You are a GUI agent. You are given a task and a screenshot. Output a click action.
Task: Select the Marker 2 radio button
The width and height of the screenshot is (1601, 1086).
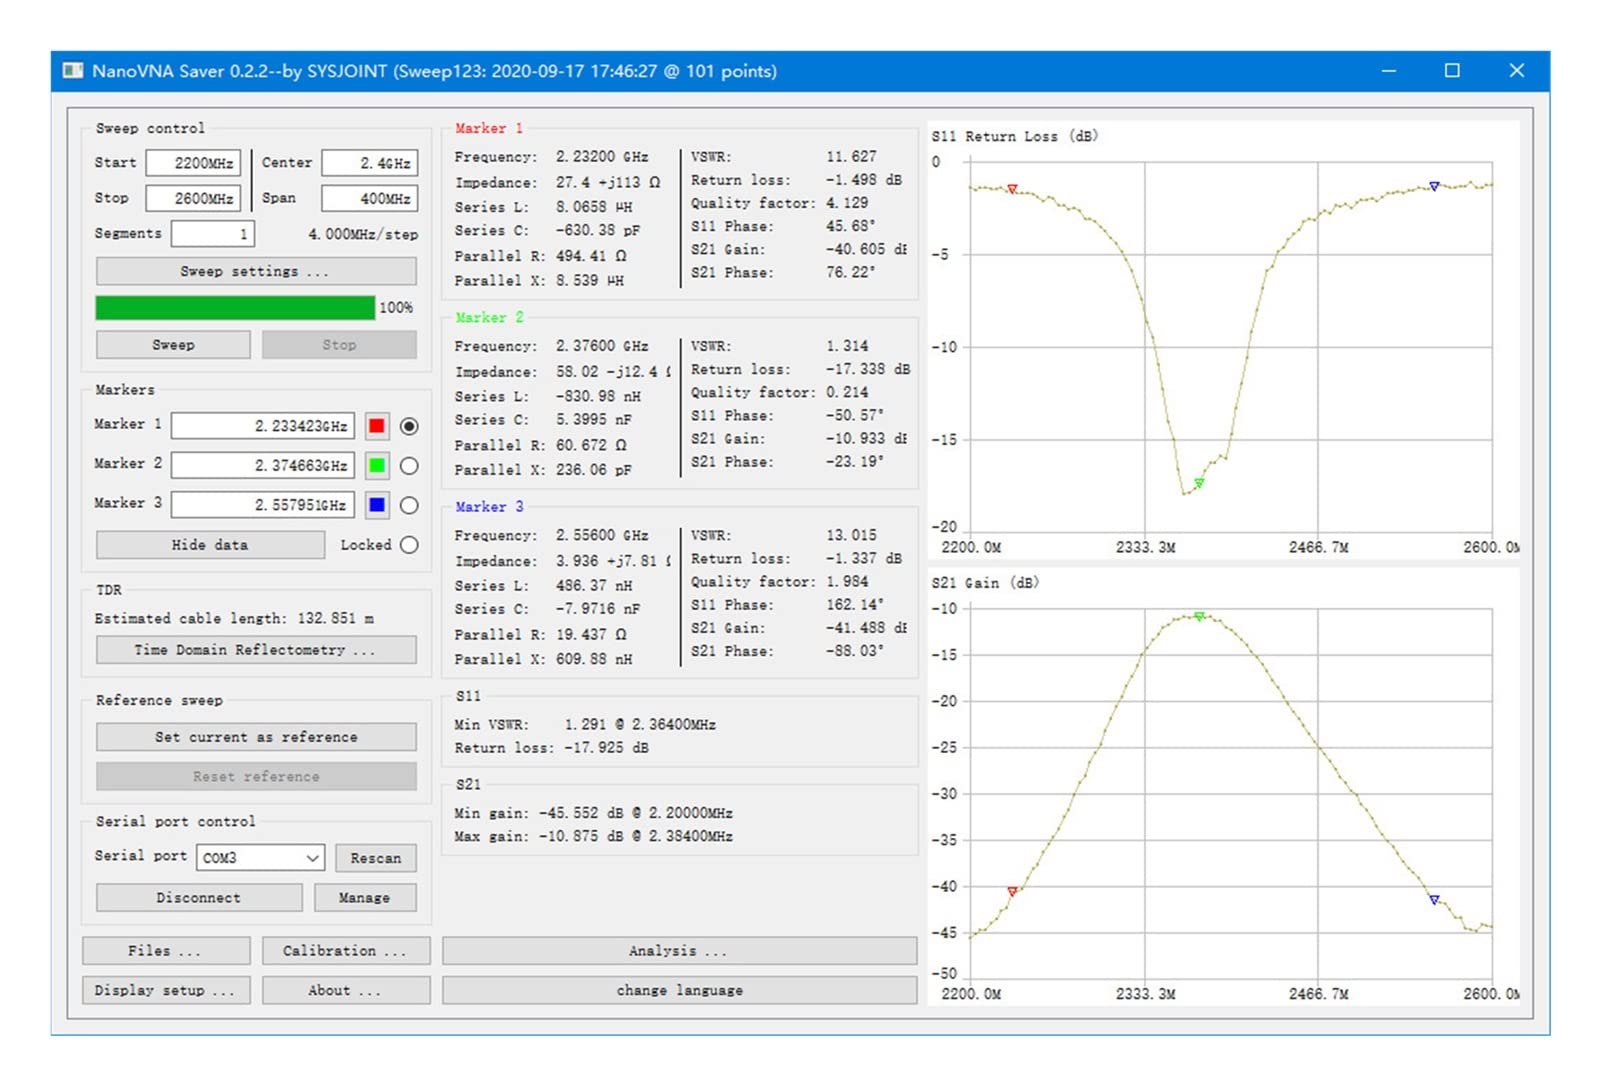(409, 466)
